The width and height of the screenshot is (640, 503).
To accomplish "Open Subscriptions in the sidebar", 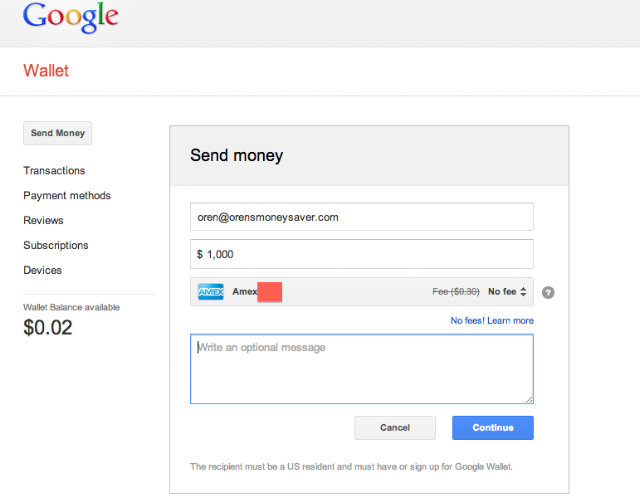I will (56, 245).
